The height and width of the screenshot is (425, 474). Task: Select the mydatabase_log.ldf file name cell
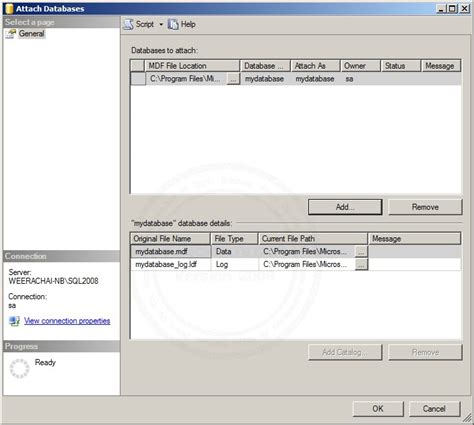pos(170,264)
